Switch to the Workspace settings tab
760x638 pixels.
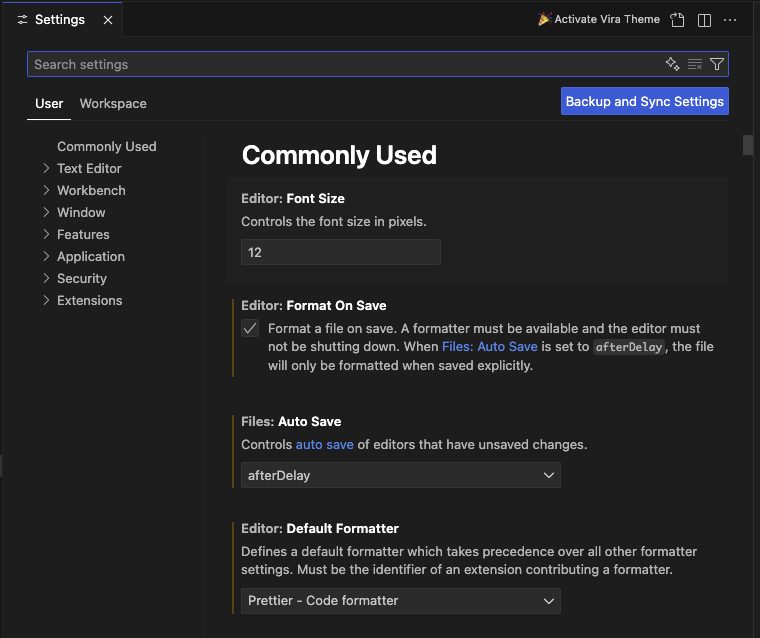coord(113,103)
